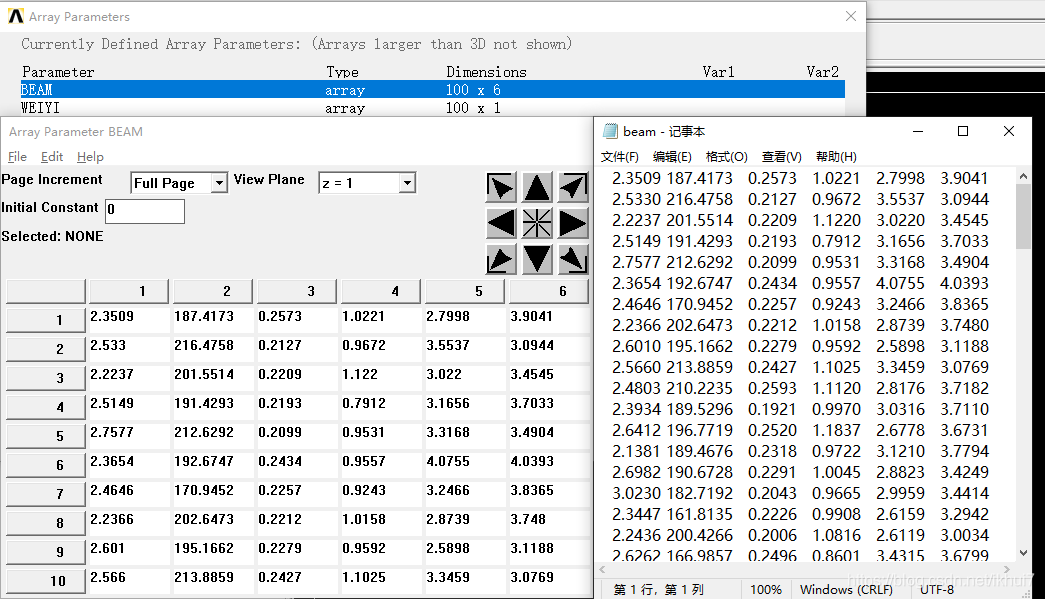Click the left arrow navigation button
The image size is (1045, 599).
[x=501, y=223]
